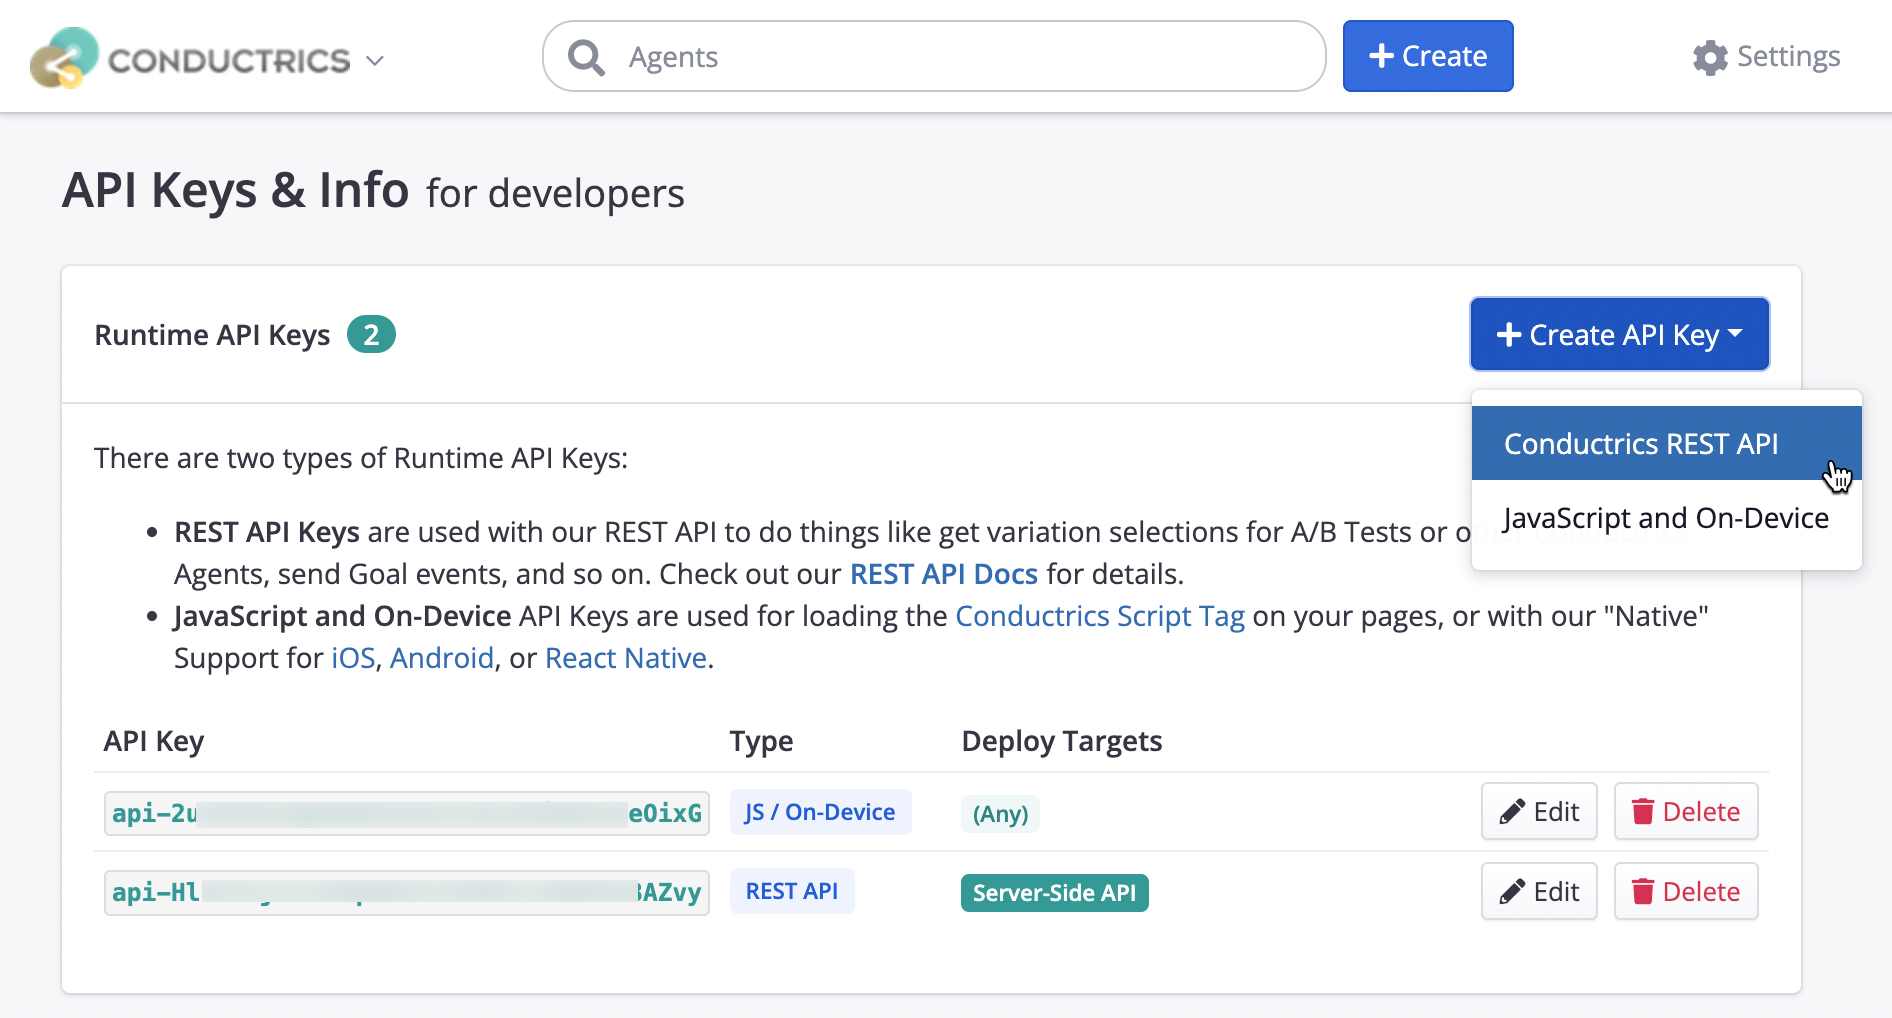This screenshot has width=1892, height=1018.
Task: Click the API key field ending e0ixG
Action: click(x=407, y=813)
